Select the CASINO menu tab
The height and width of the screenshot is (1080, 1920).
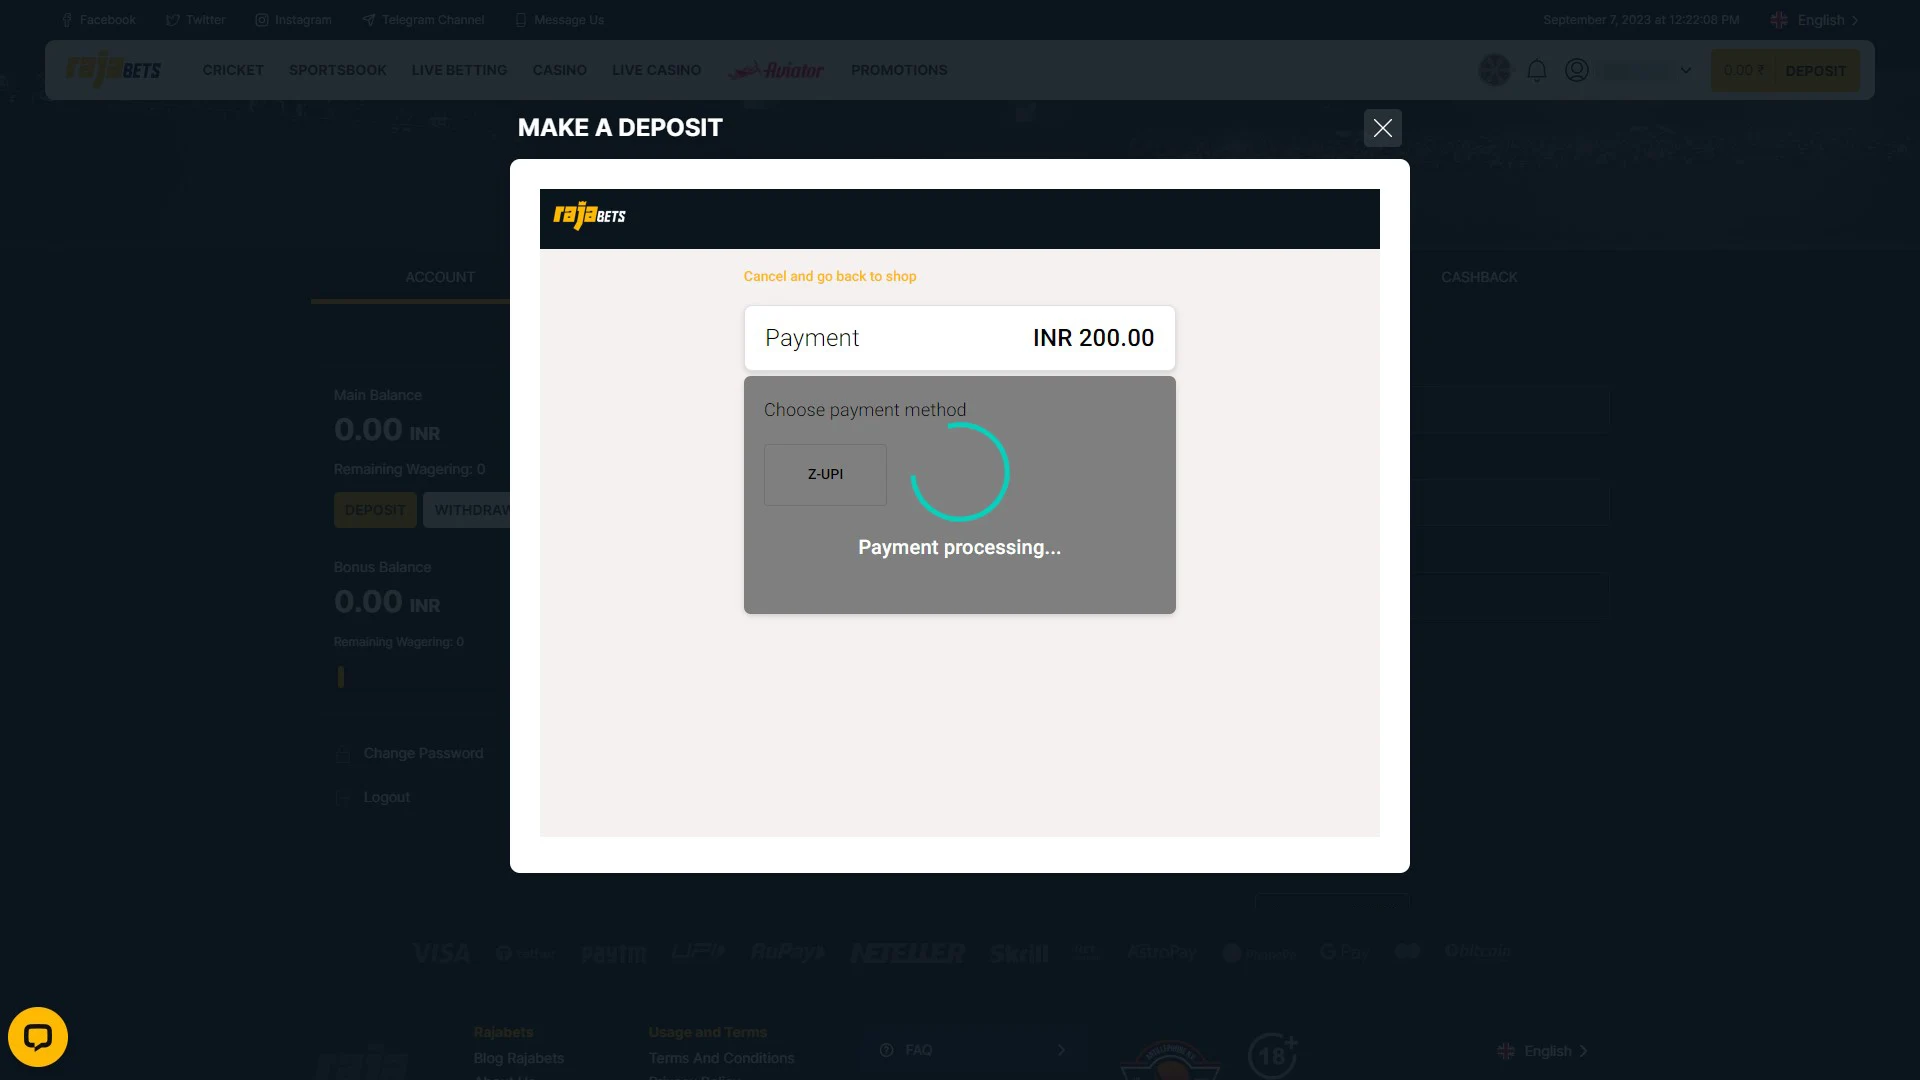point(560,70)
